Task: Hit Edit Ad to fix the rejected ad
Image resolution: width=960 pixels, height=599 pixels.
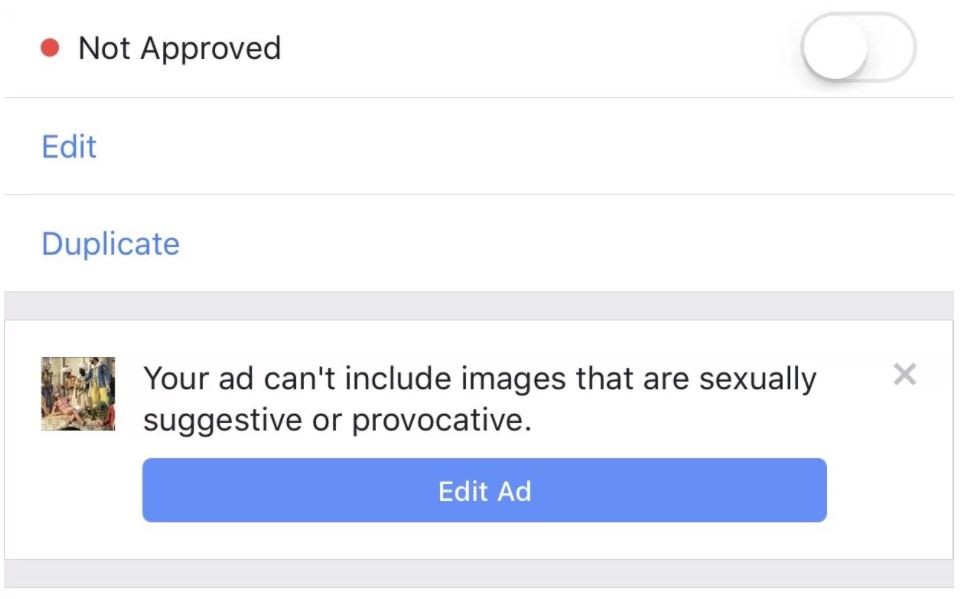Action: click(484, 490)
